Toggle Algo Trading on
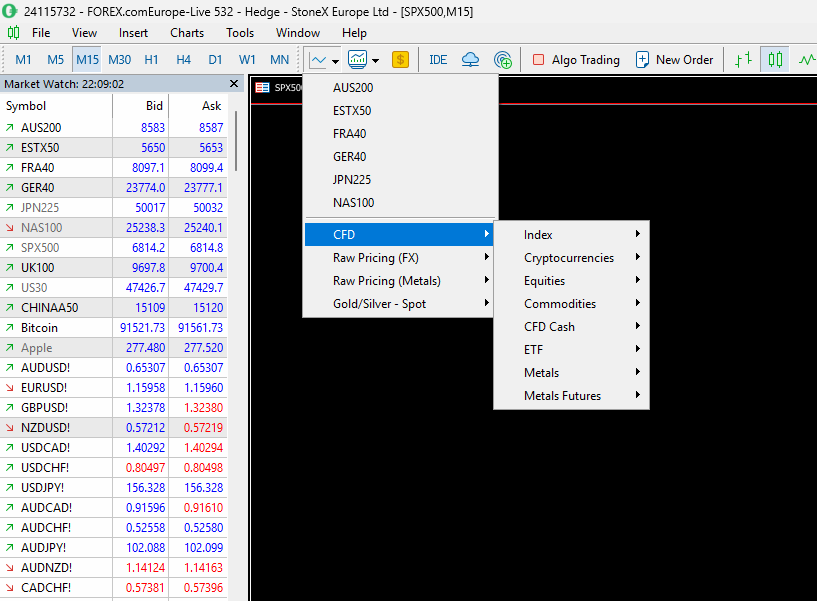The image size is (817, 601). (575, 60)
